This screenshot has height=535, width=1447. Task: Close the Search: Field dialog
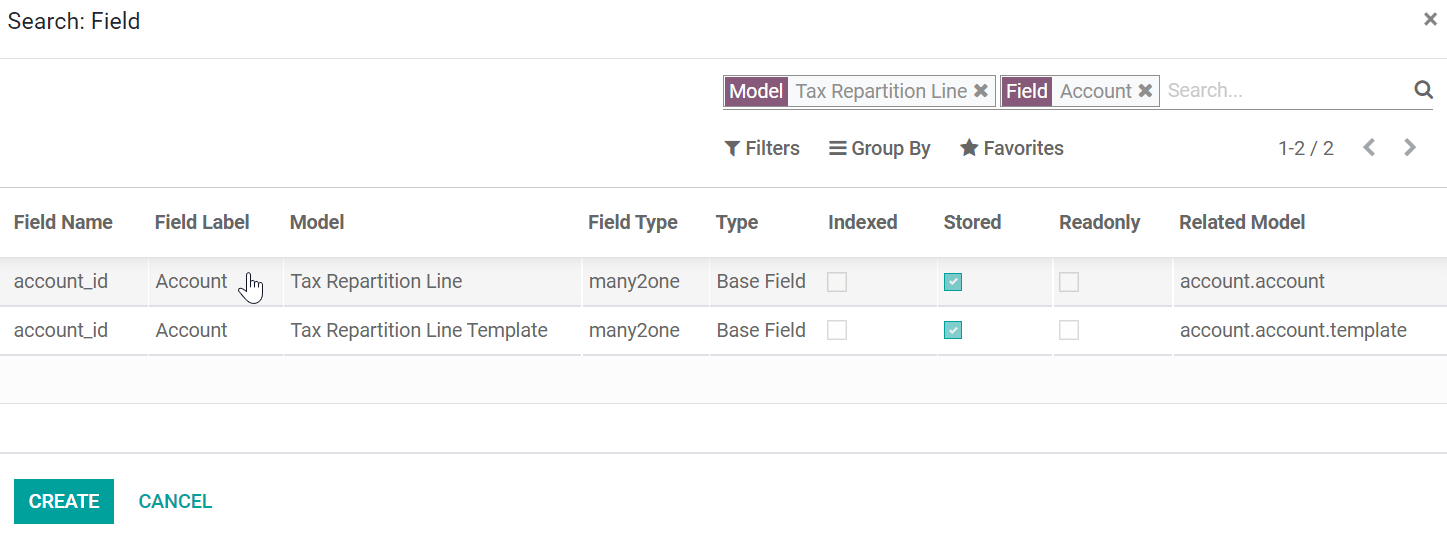tap(1430, 19)
